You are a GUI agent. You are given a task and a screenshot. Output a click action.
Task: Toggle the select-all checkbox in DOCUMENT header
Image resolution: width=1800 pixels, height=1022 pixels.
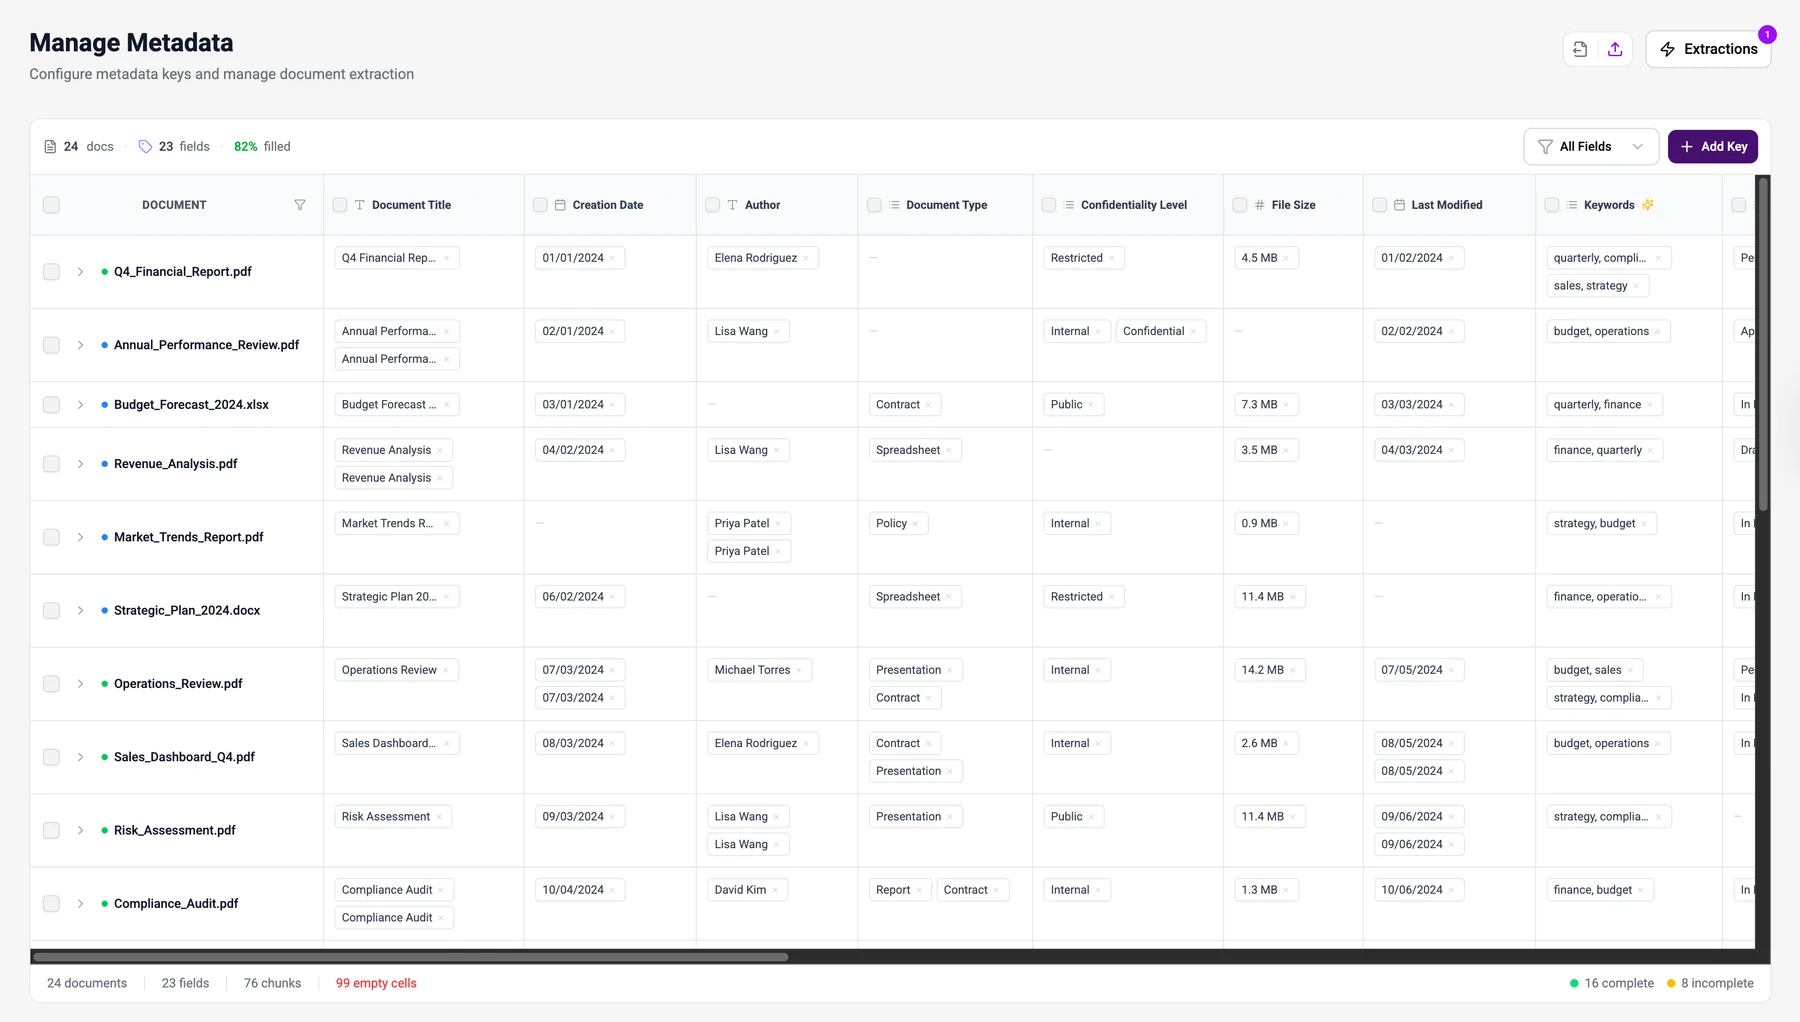coord(51,205)
